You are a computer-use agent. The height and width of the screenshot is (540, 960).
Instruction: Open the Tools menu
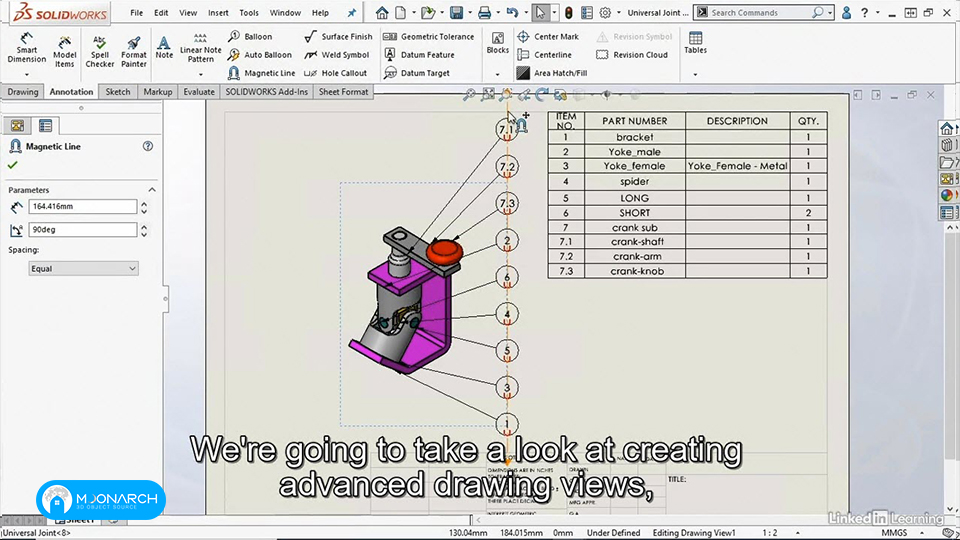tap(249, 12)
